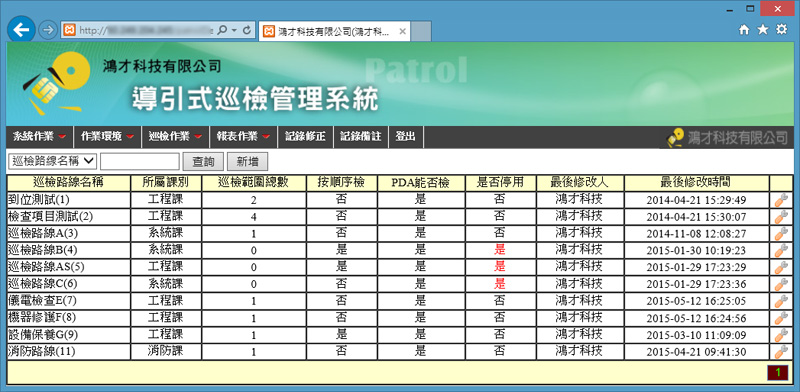Edit the 巡檢路線AS(5) row via wrench icon
The width and height of the screenshot is (800, 392).
[x=781, y=267]
